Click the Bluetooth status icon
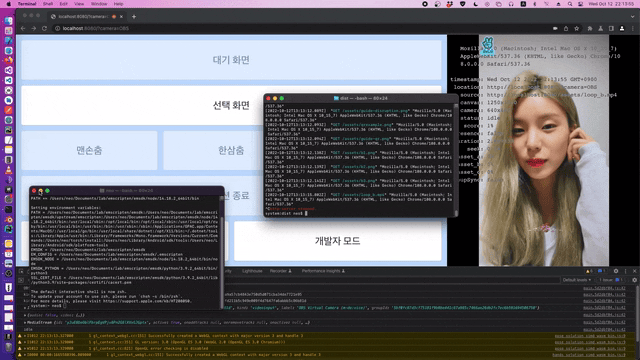Image resolution: width=640 pixels, height=360 pixels. coord(535,4)
